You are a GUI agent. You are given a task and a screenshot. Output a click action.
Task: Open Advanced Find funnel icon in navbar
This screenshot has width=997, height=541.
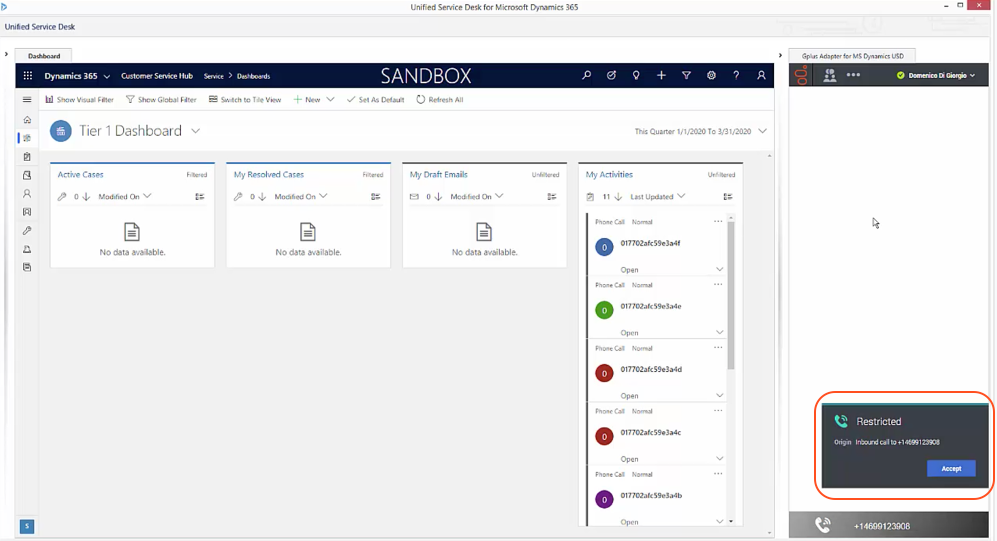click(686, 75)
